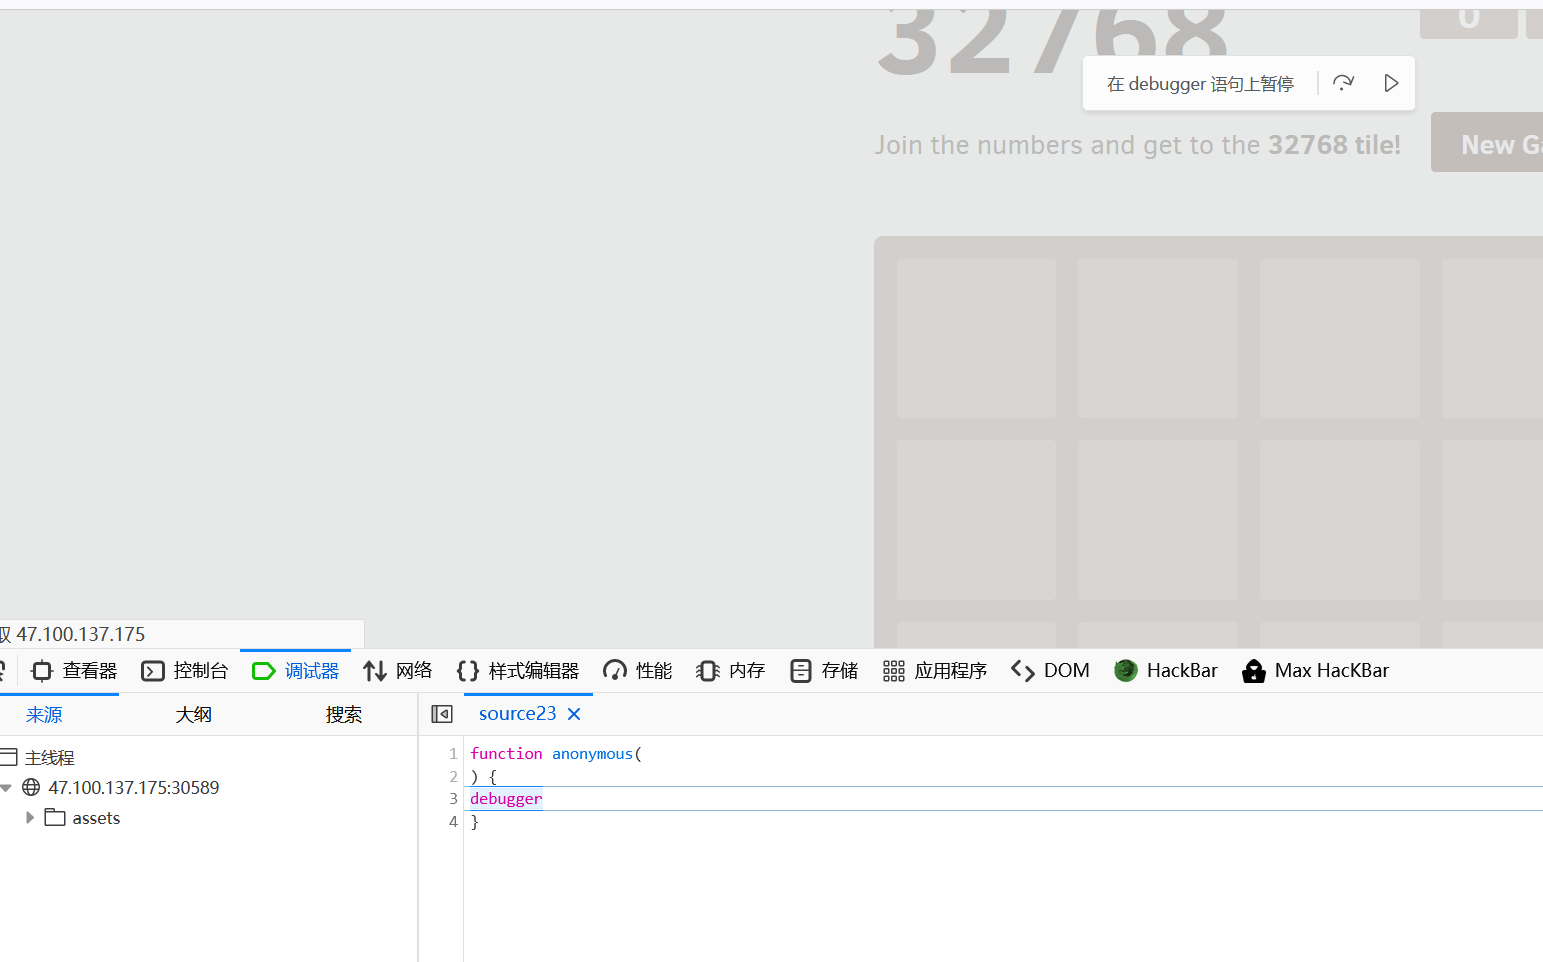Click the 'function anonymous(' code line
1543x962 pixels.
click(556, 754)
